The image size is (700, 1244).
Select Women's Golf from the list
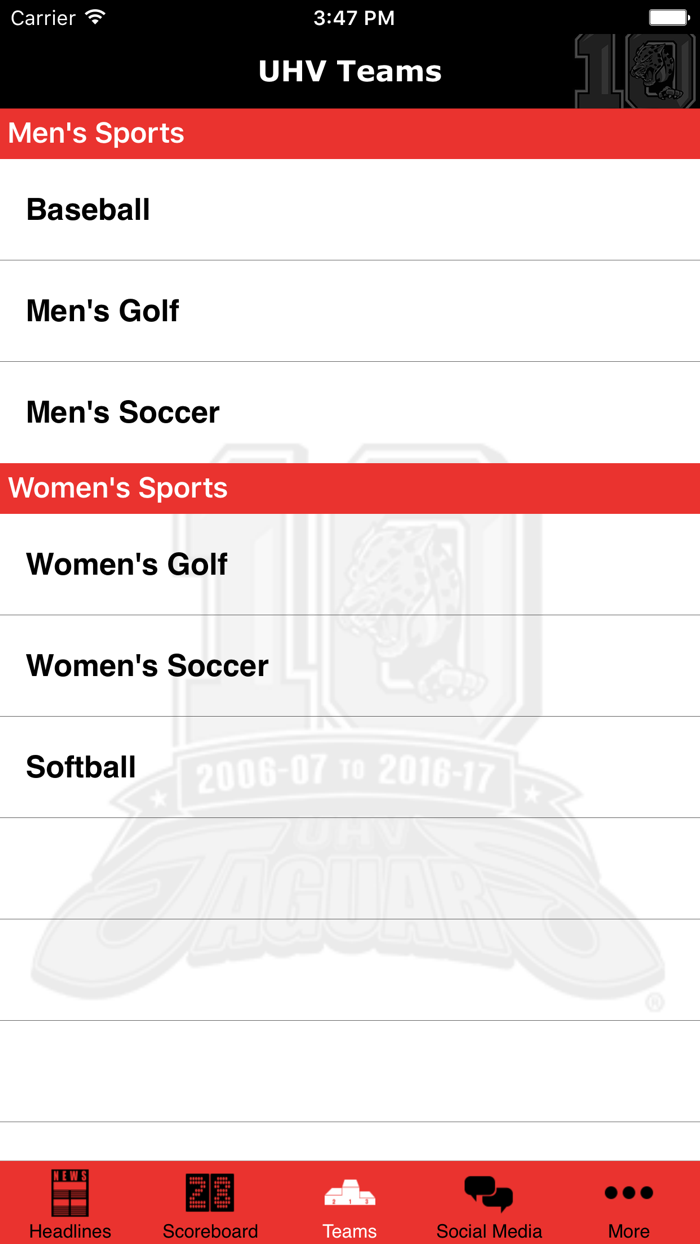[x=350, y=564]
